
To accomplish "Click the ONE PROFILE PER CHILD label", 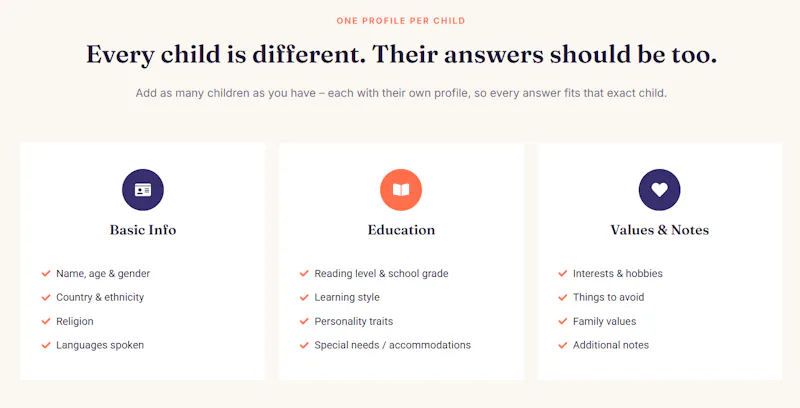I will [x=401, y=21].
